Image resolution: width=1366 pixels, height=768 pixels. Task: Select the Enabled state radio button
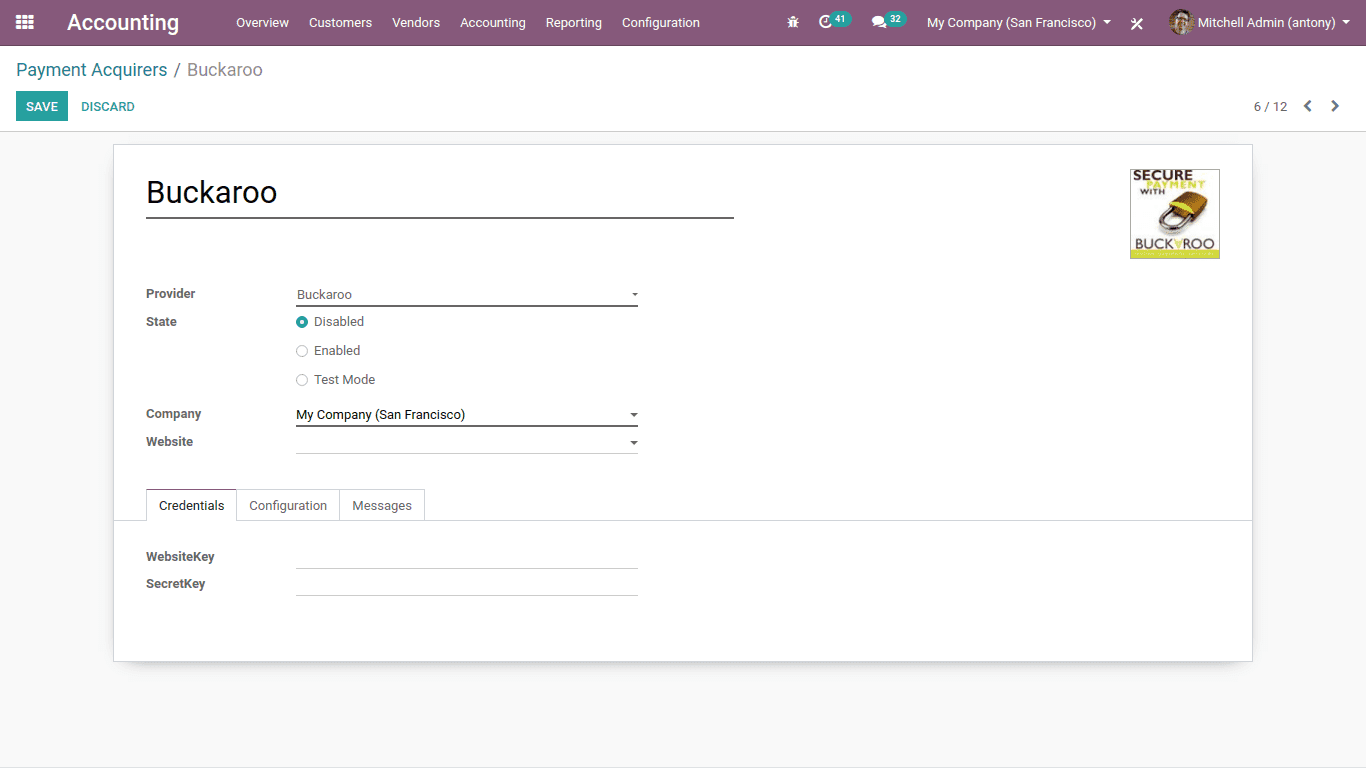tap(302, 351)
